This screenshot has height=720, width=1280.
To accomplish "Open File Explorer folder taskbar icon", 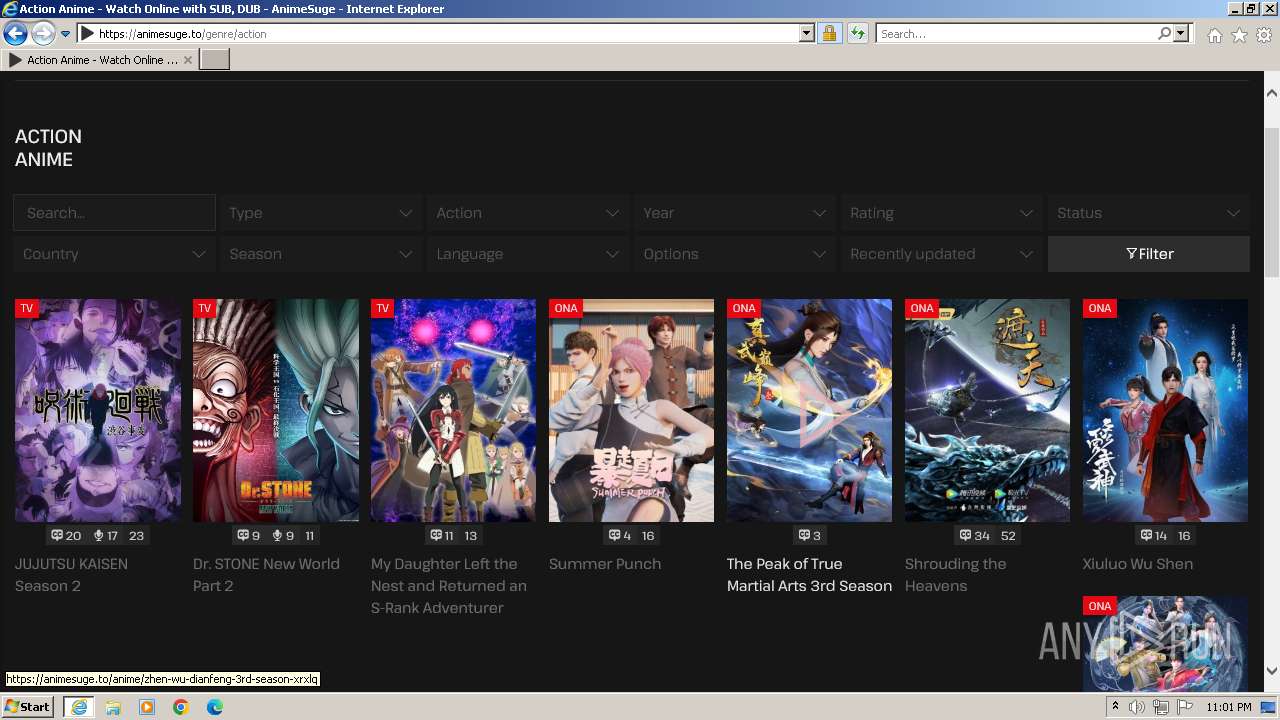I will click(113, 707).
